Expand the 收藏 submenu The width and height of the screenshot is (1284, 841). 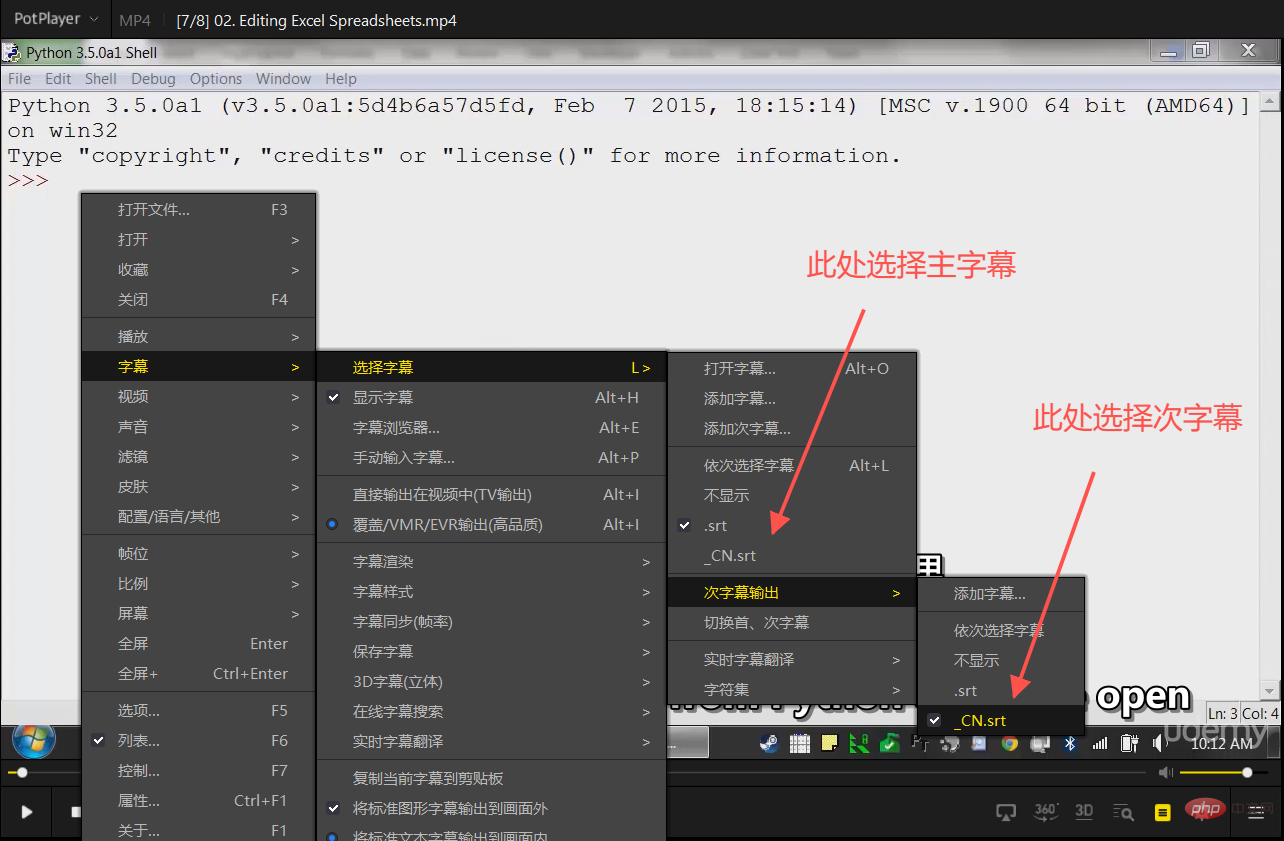[198, 269]
